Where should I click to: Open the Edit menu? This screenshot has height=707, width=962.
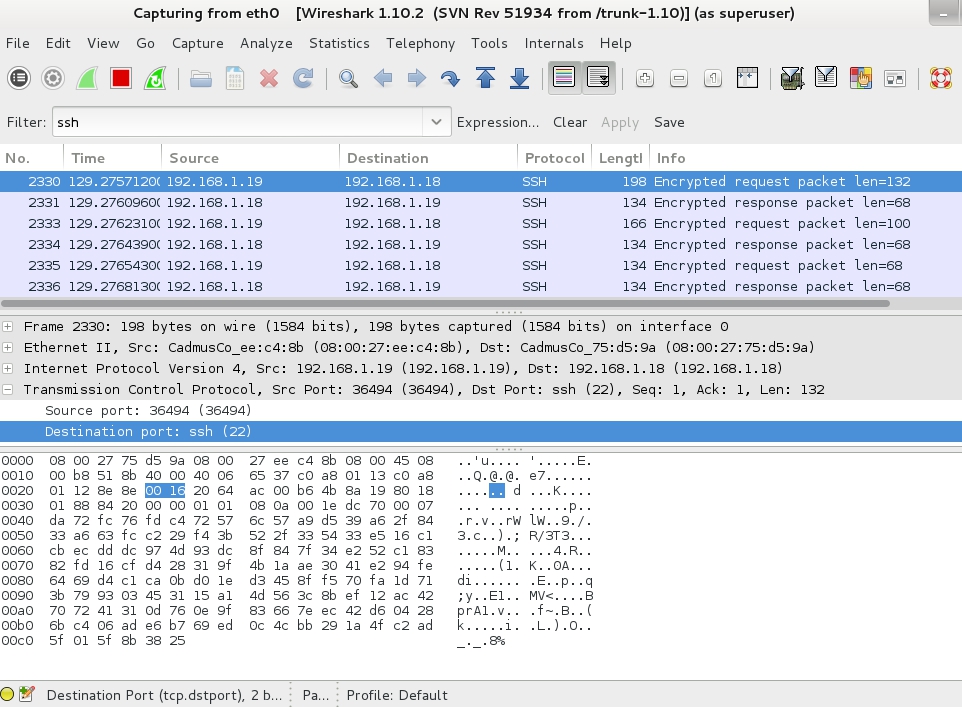tap(58, 43)
